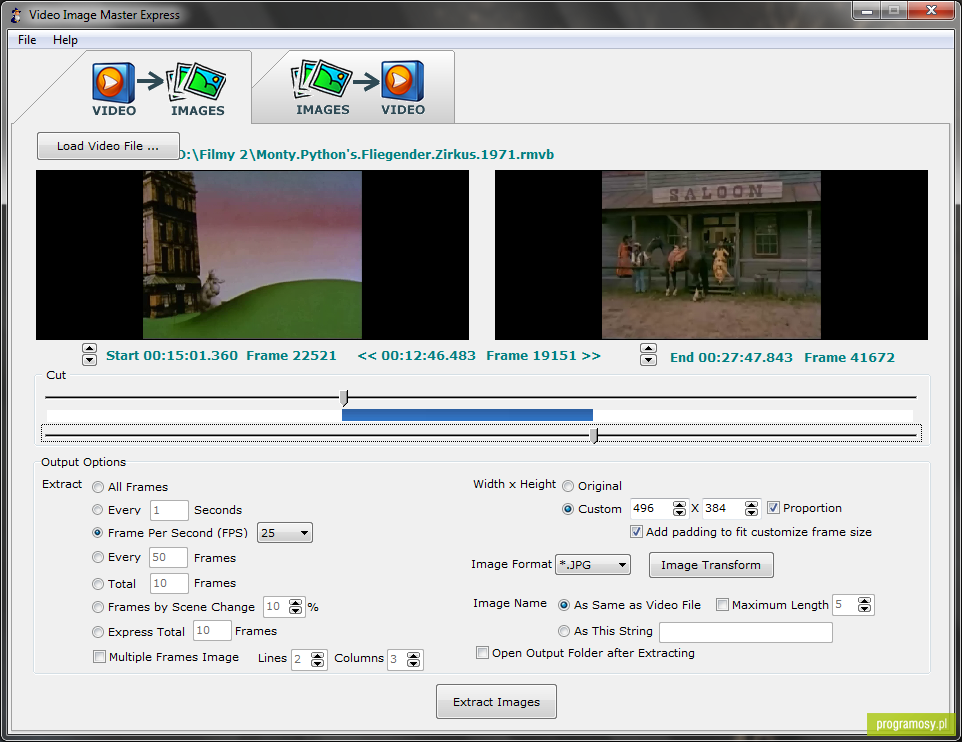
Task: Open the Image Format dropdown
Action: (593, 565)
